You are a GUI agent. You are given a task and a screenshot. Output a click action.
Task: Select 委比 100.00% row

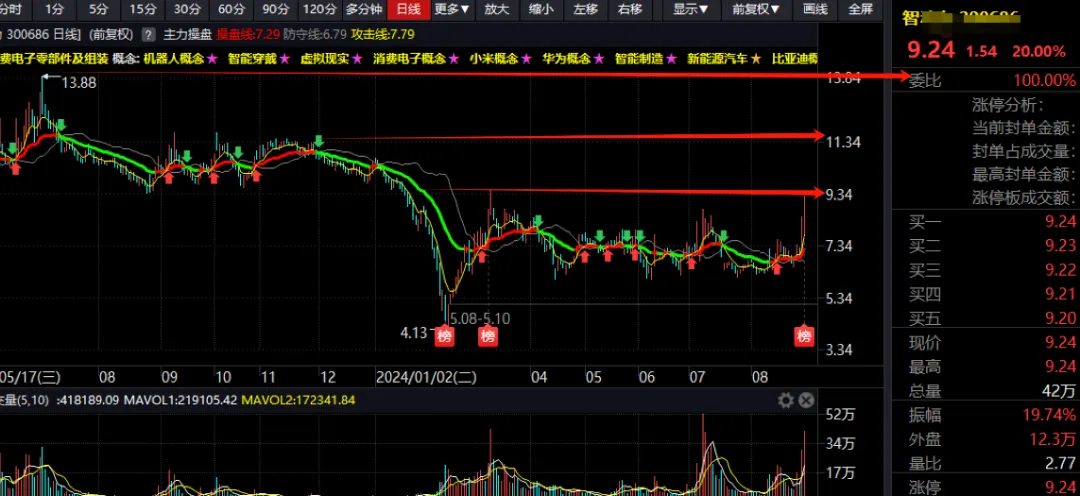[991, 81]
